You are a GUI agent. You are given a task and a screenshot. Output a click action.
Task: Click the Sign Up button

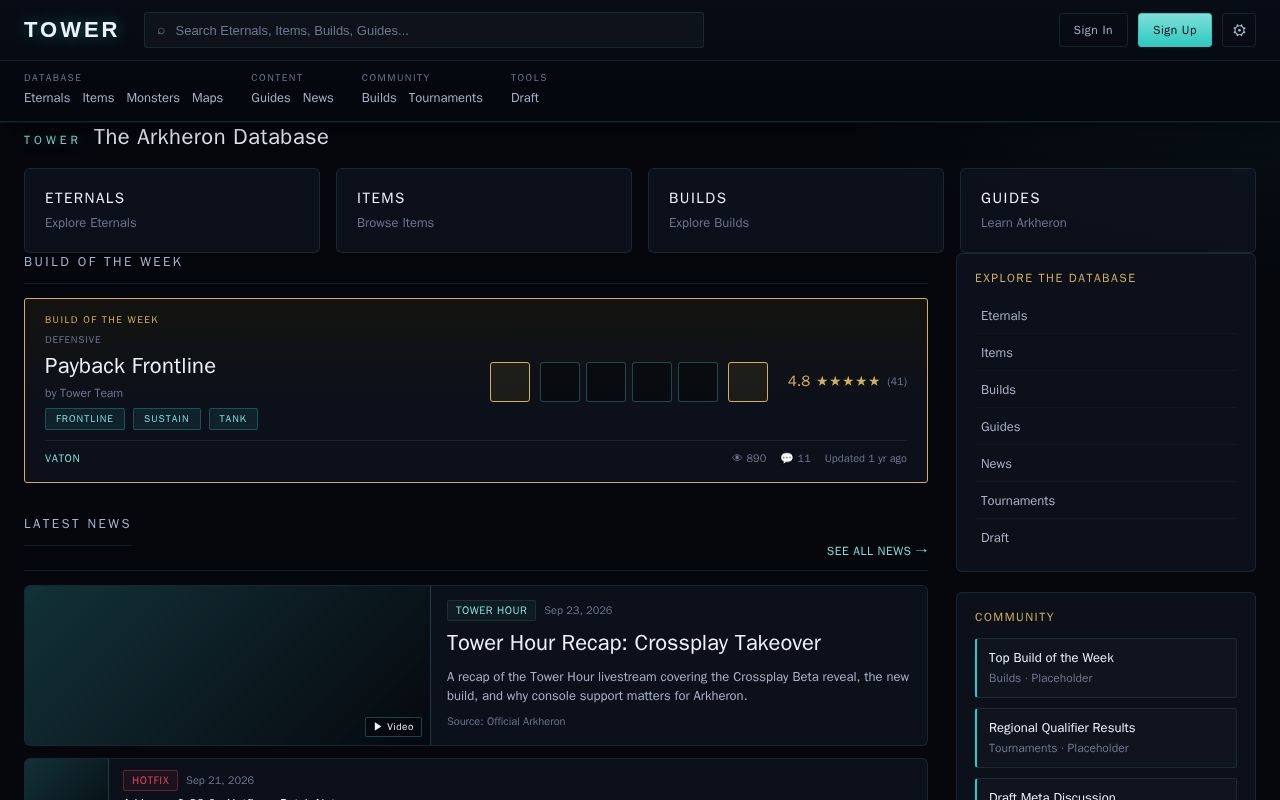1175,30
